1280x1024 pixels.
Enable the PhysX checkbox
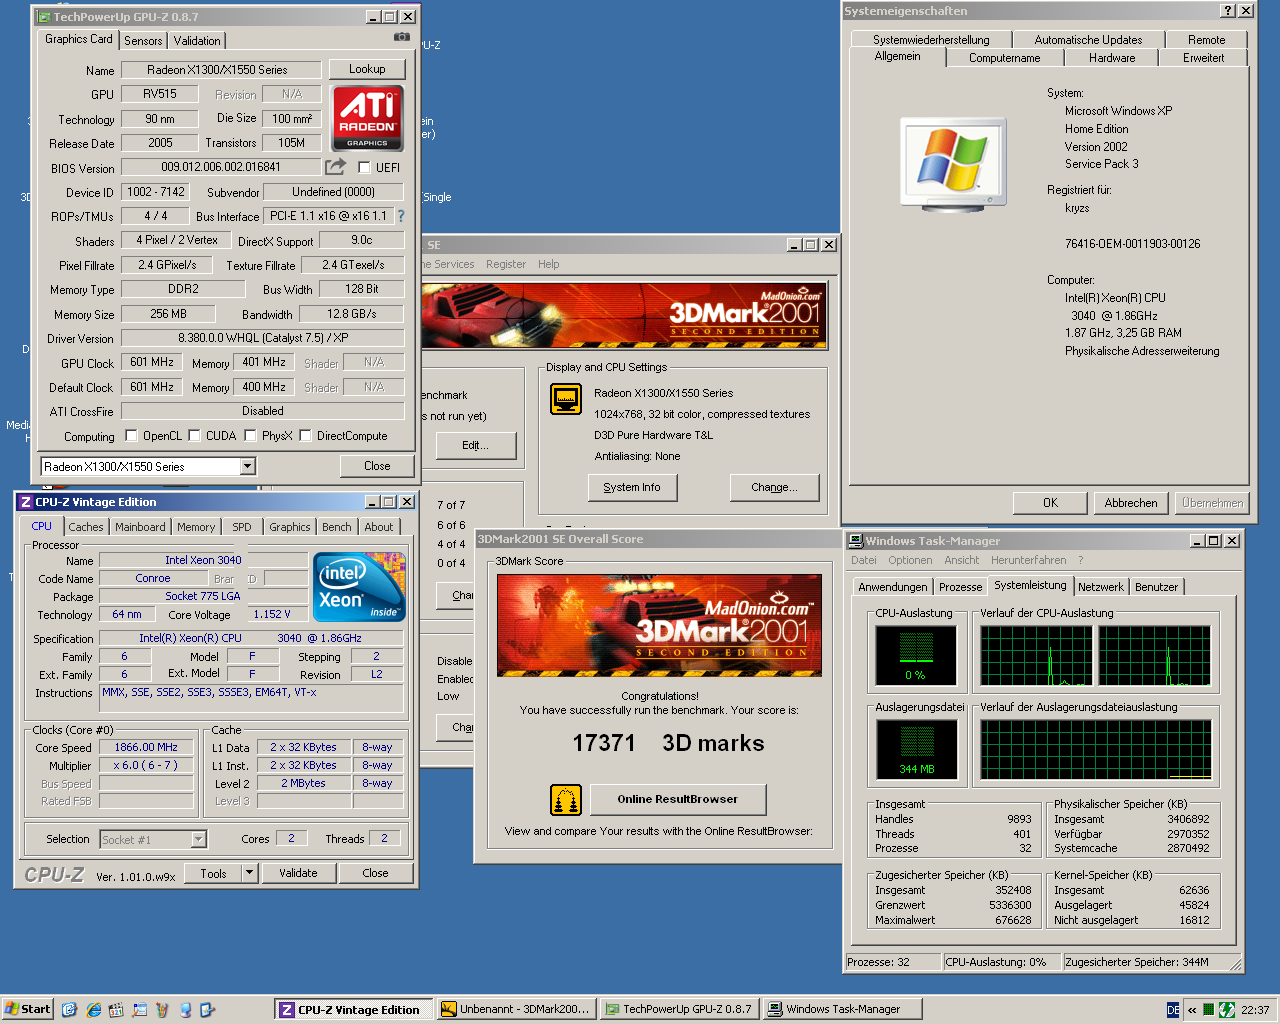click(x=250, y=435)
